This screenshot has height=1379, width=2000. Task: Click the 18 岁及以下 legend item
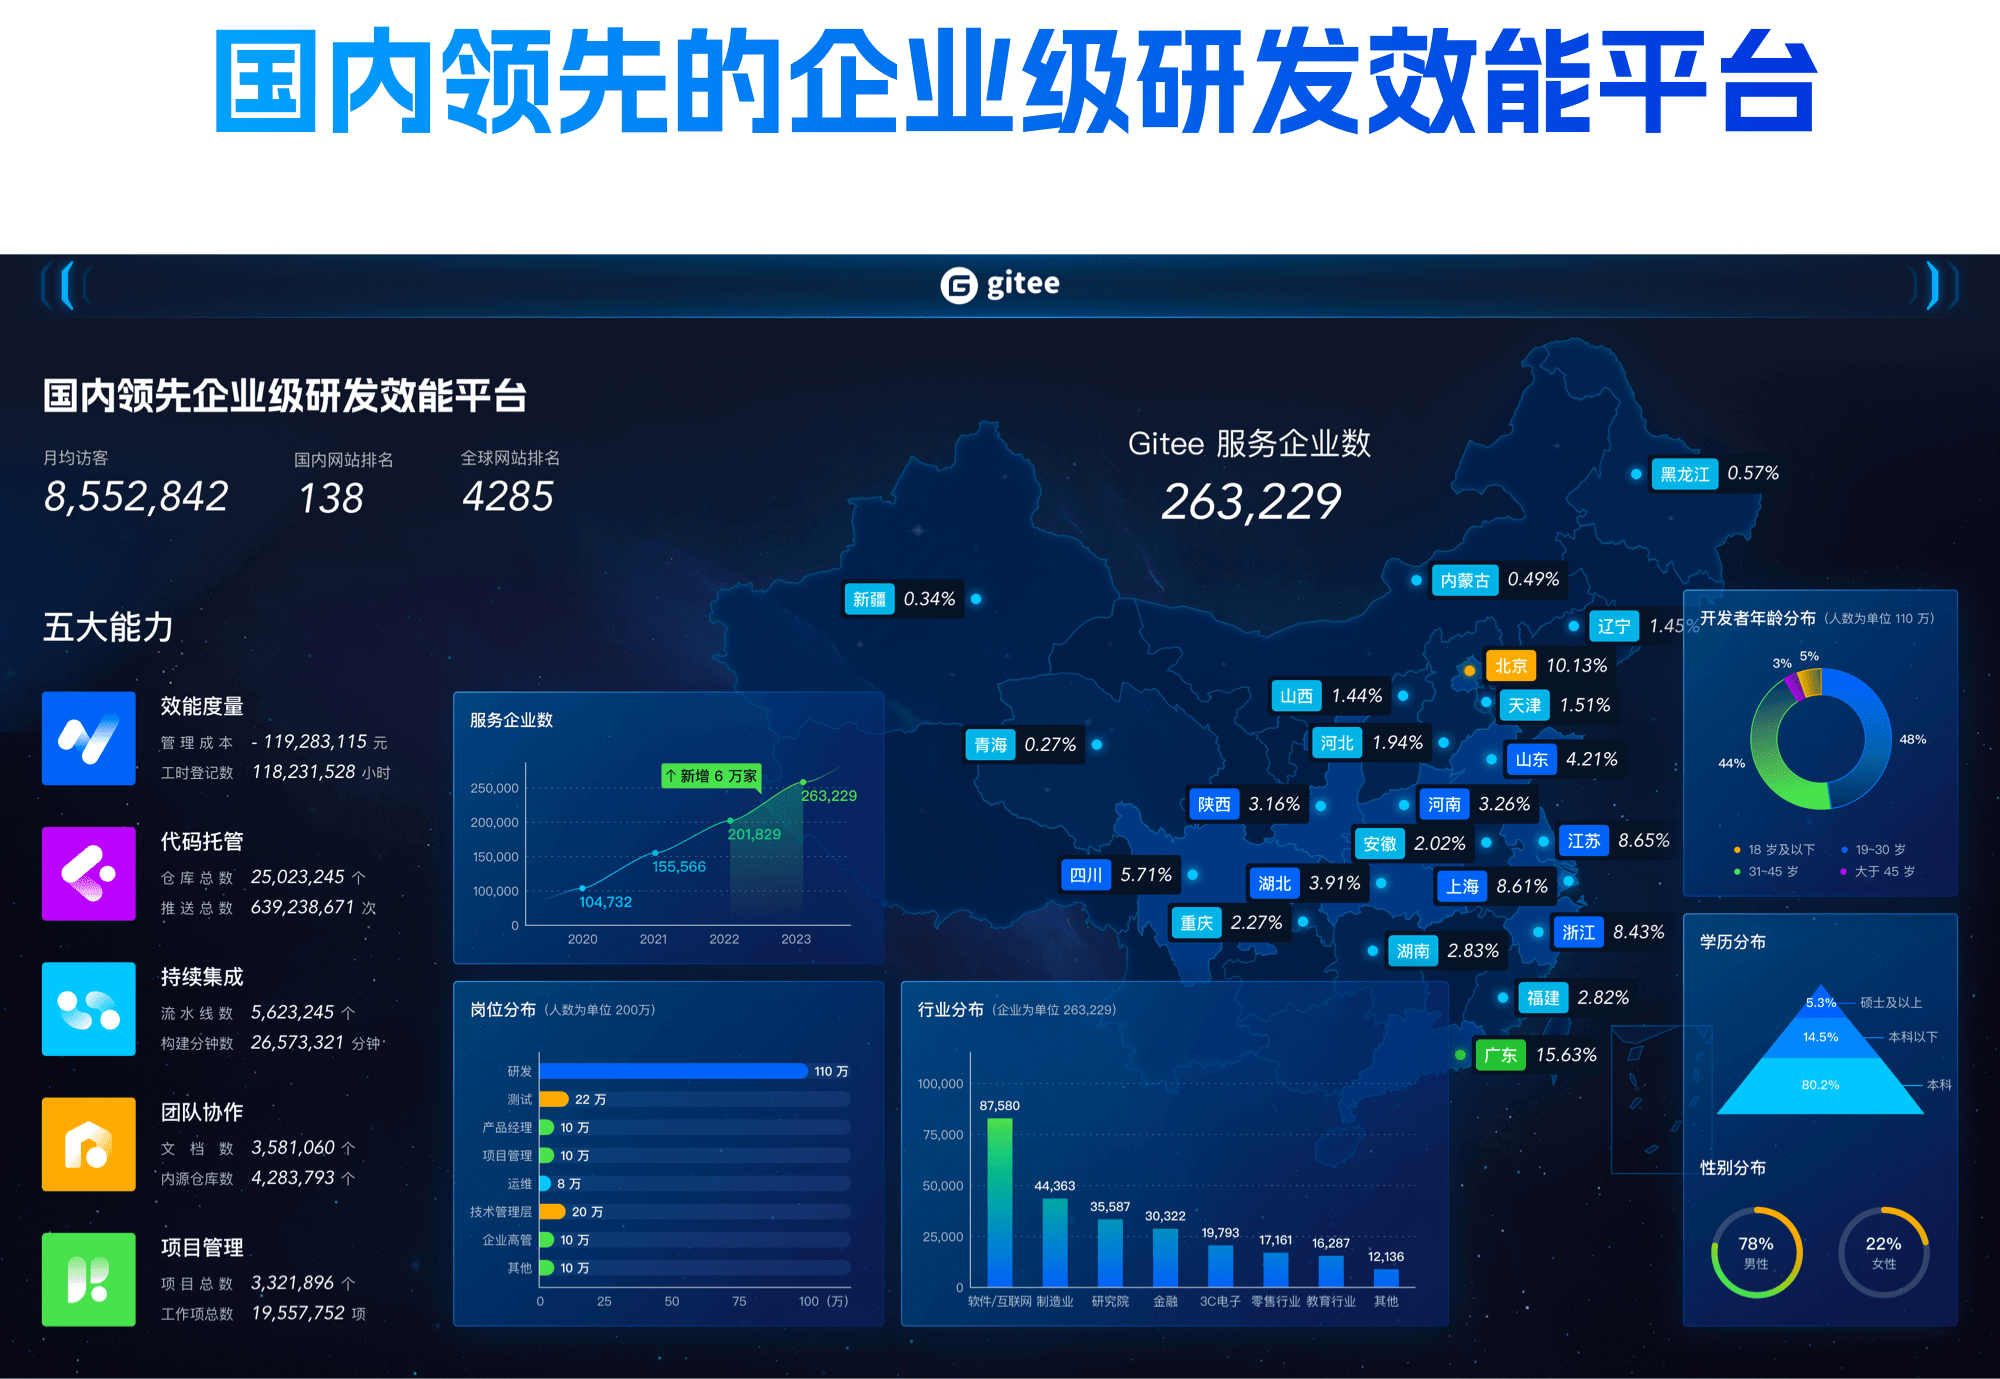click(x=1774, y=849)
